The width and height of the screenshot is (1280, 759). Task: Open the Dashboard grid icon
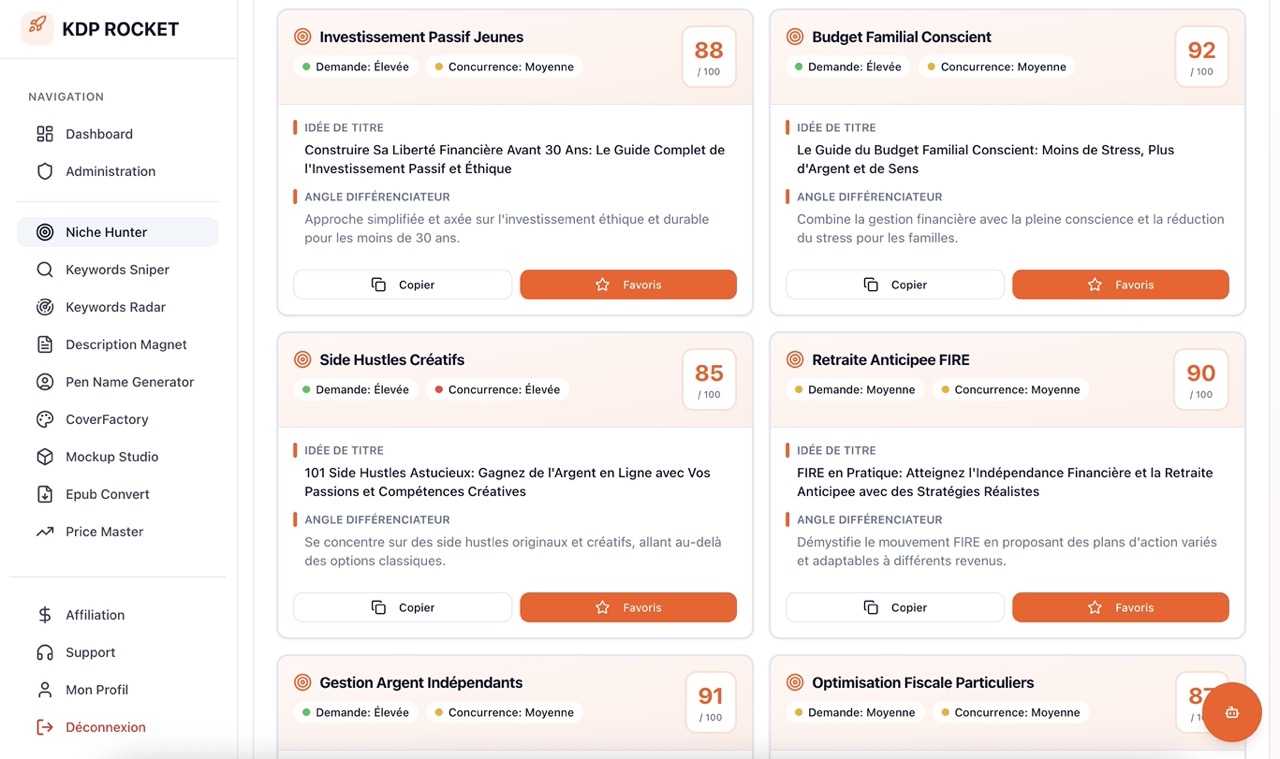[45, 134]
